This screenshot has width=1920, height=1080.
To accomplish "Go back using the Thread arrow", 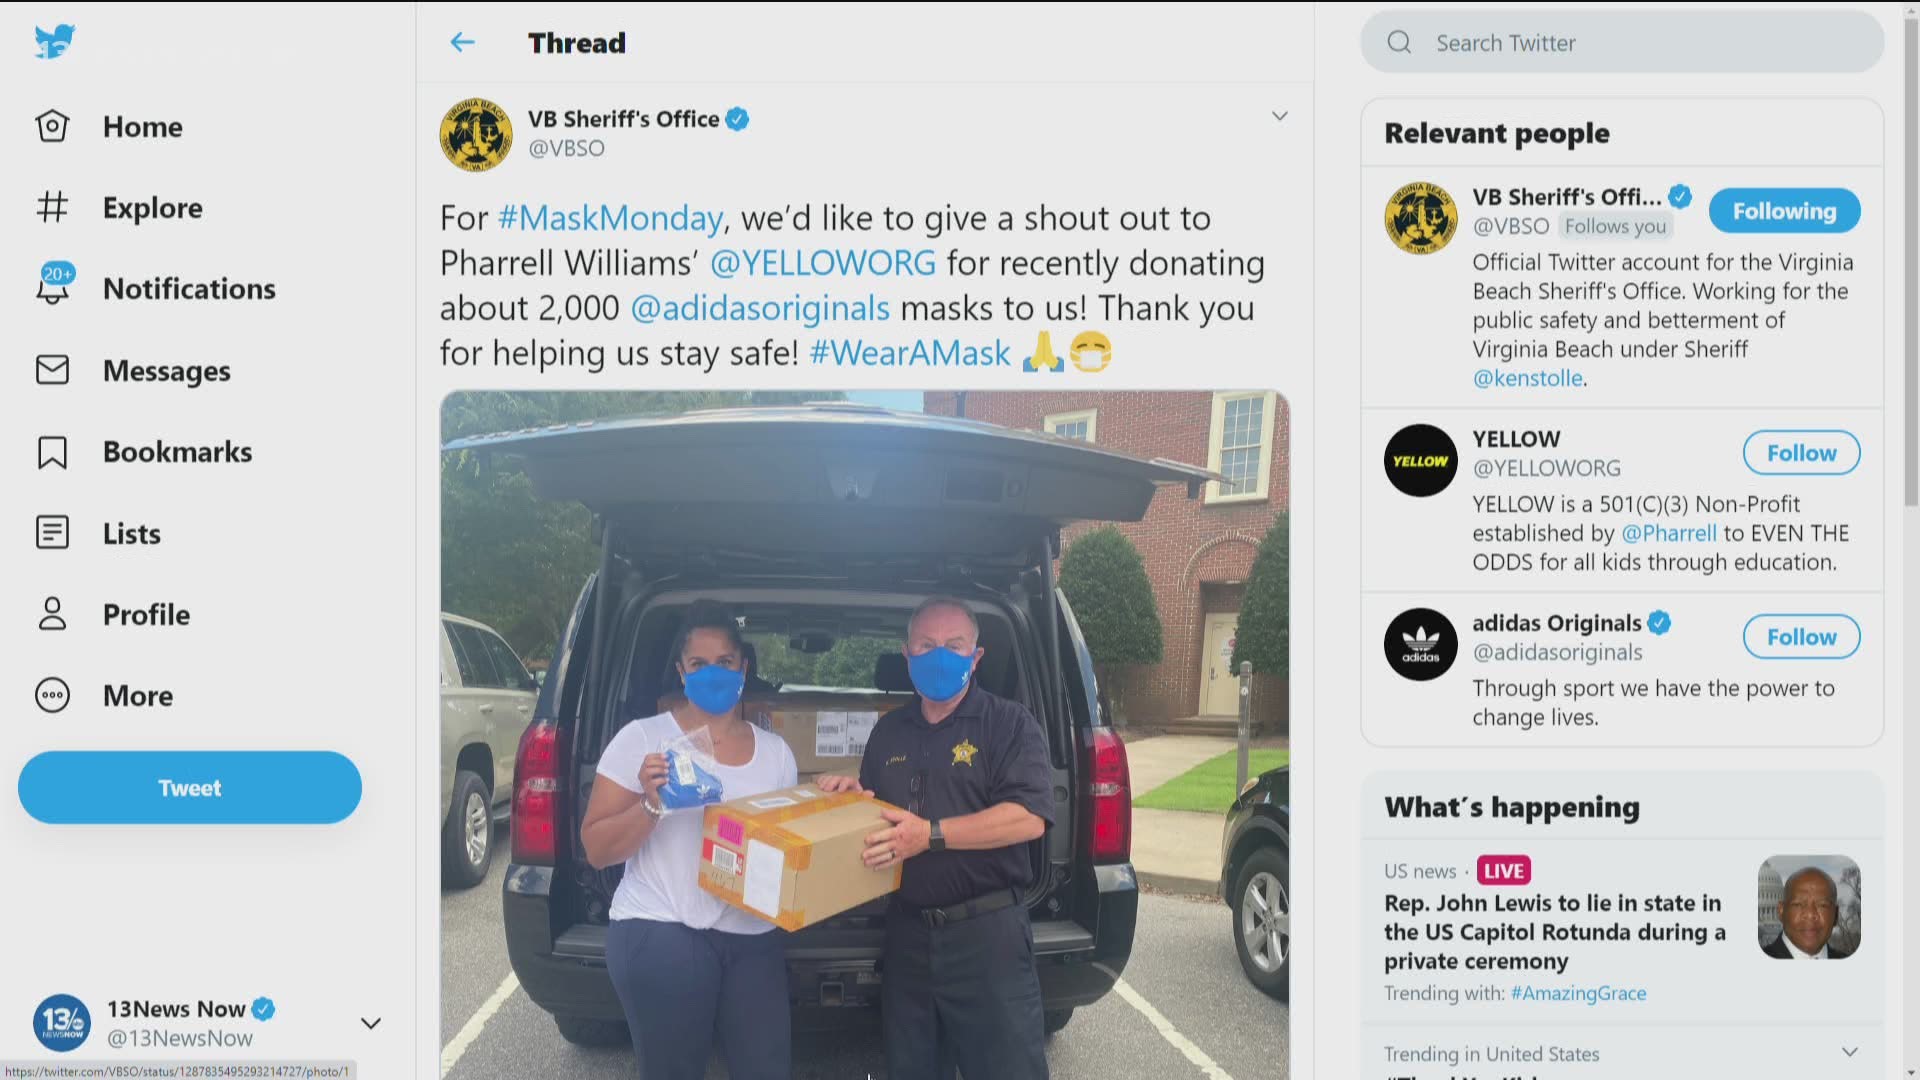I will pos(462,42).
